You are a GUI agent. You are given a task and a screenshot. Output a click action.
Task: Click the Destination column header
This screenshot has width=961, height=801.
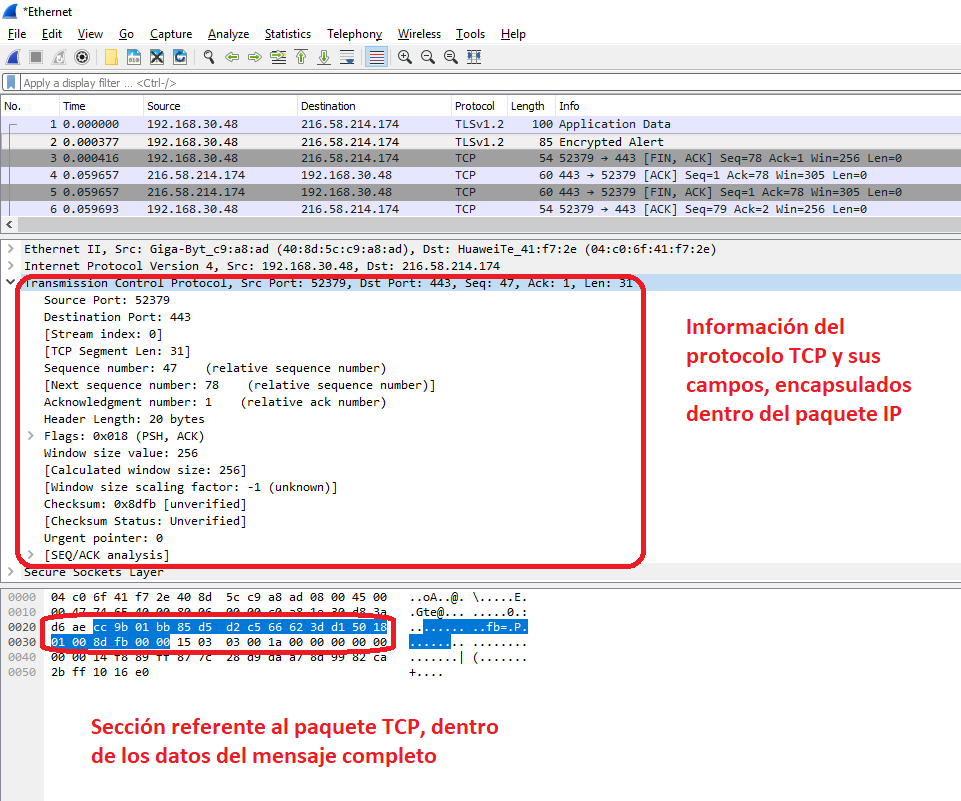pos(328,106)
